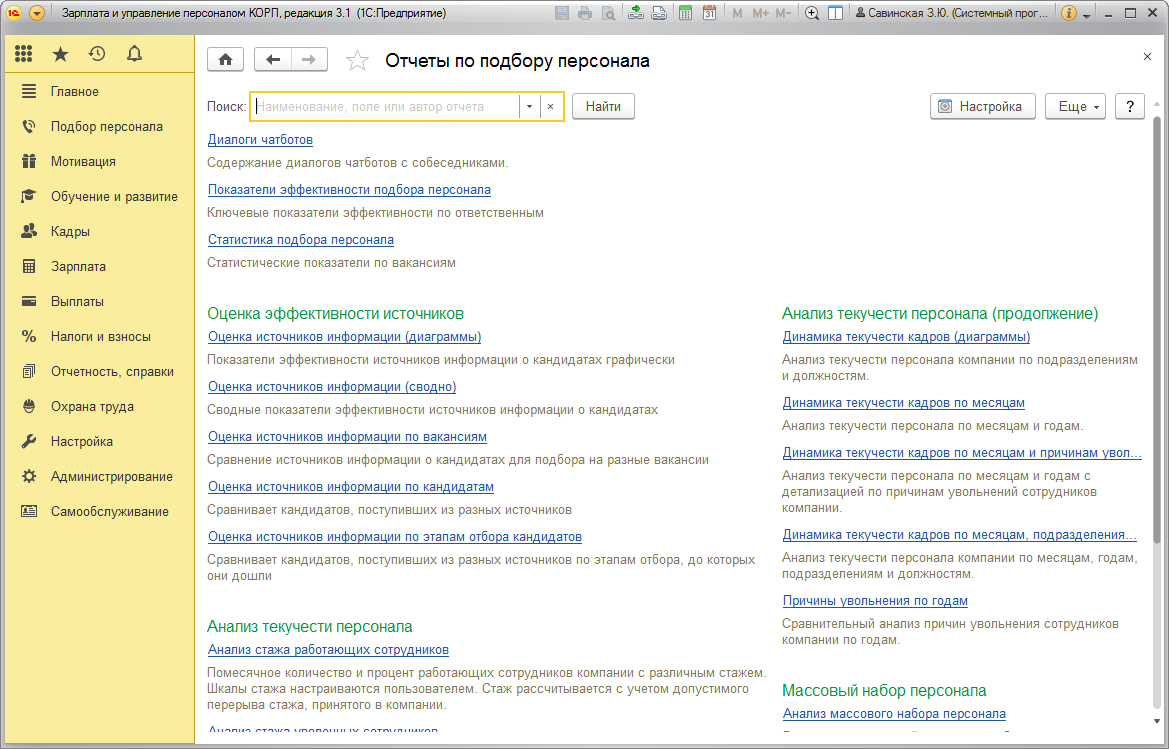Viewport: 1169px width, 749px height.
Task: Open the Охрана труда section
Action: (99, 407)
